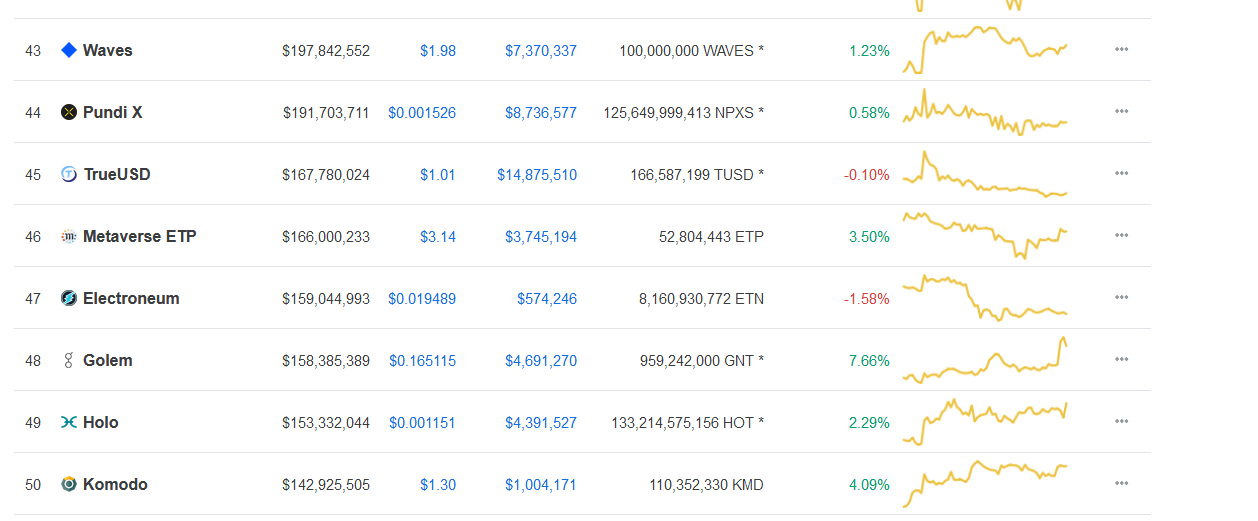Open the Electroneum coin name link
This screenshot has height=521, width=1258.
point(131,298)
